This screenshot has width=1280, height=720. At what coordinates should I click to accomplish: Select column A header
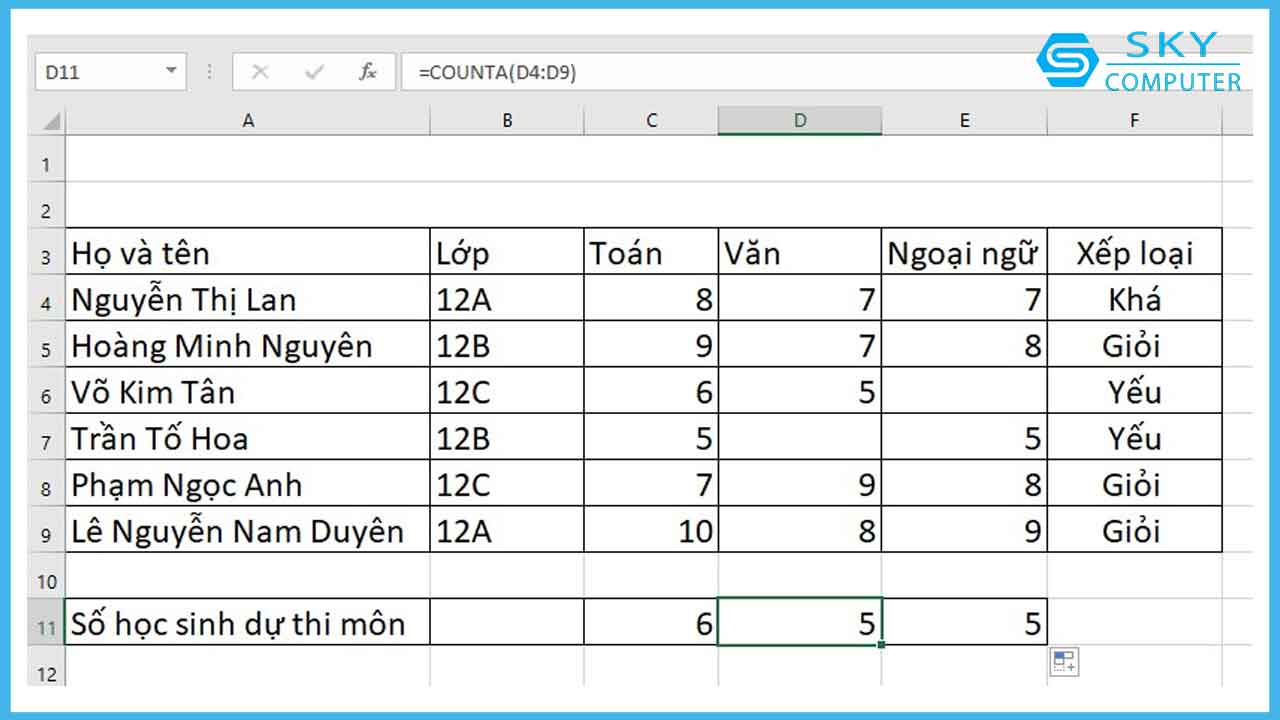[x=248, y=121]
